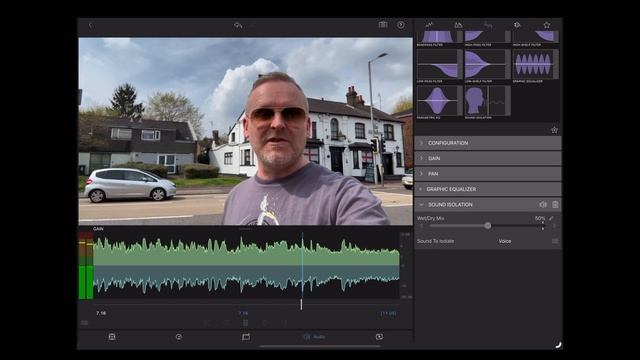The height and width of the screenshot is (360, 640).
Task: Click the video preview
Action: tap(245, 131)
